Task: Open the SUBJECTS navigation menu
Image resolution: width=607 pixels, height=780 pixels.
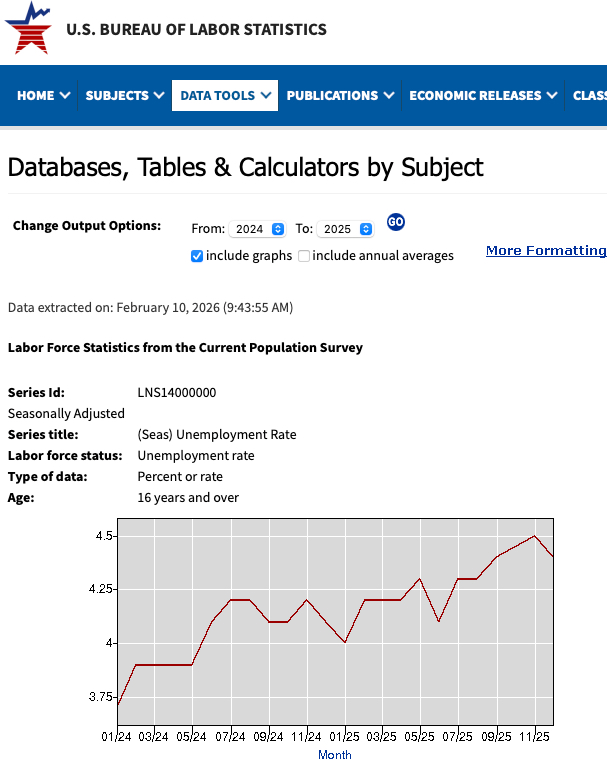Action: 123,96
